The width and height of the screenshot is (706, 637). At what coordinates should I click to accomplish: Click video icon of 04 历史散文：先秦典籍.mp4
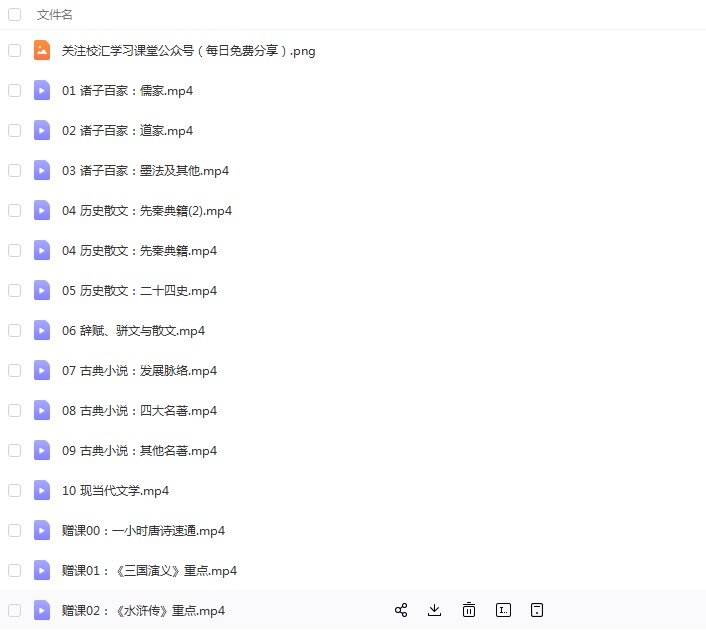click(x=42, y=250)
